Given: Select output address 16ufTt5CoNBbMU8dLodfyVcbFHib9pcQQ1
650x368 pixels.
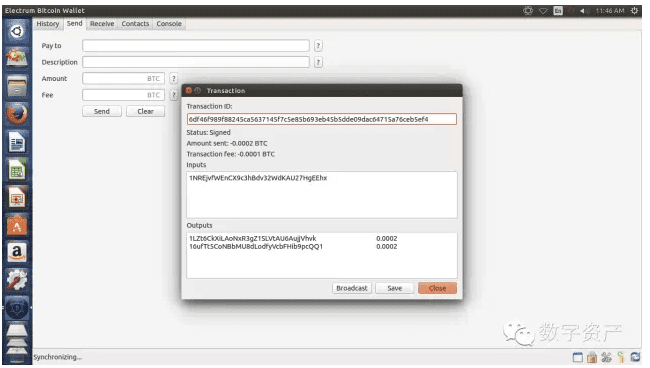Looking at the screenshot, I should tap(256, 246).
